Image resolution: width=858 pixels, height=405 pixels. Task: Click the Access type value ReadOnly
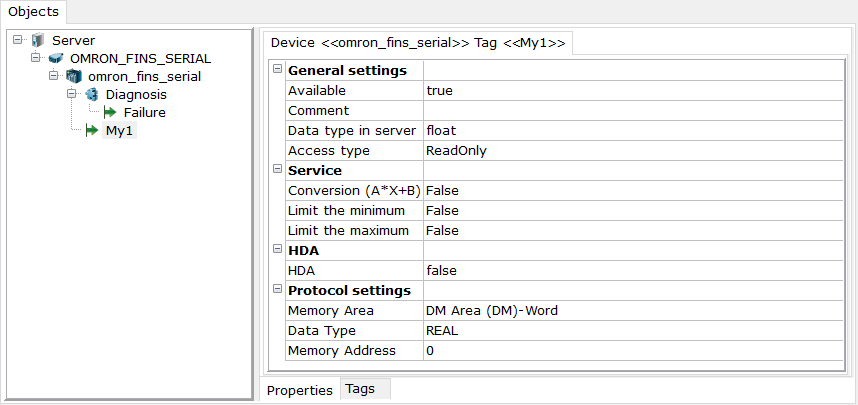[x=633, y=151]
